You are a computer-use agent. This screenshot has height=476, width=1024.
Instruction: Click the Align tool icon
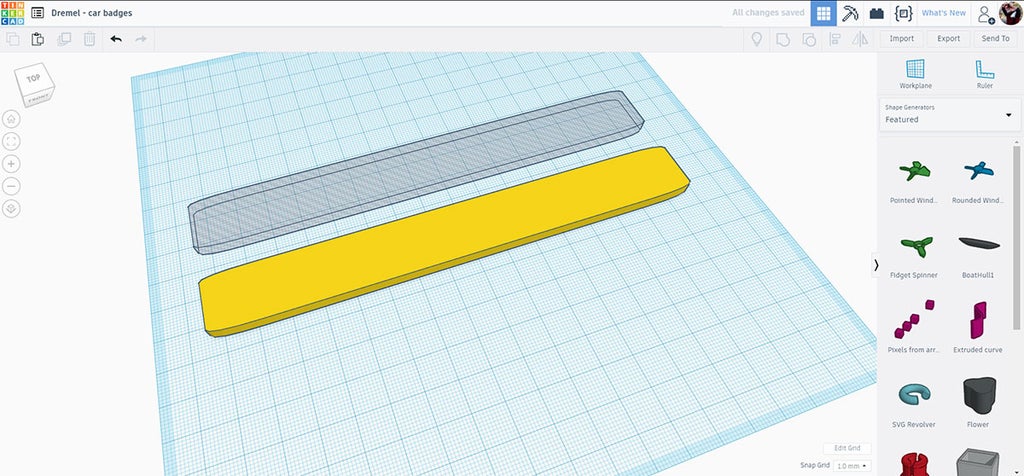coord(835,39)
